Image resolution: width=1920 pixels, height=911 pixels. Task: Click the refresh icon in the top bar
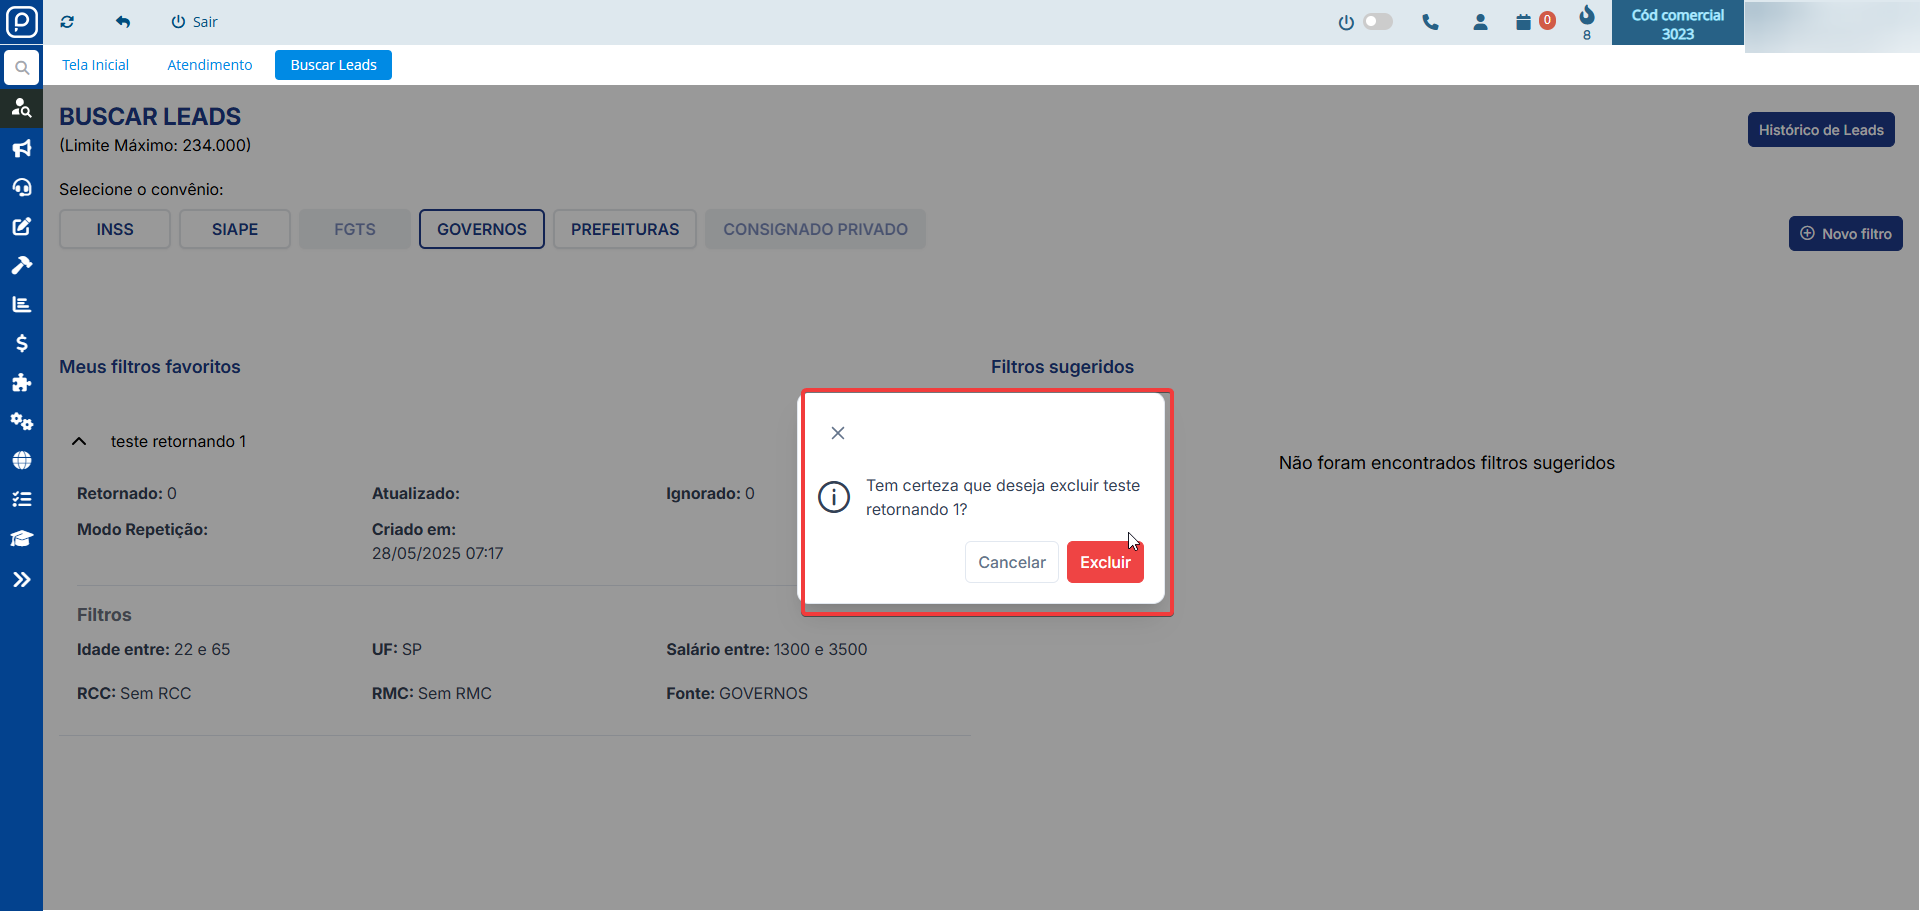[x=67, y=22]
